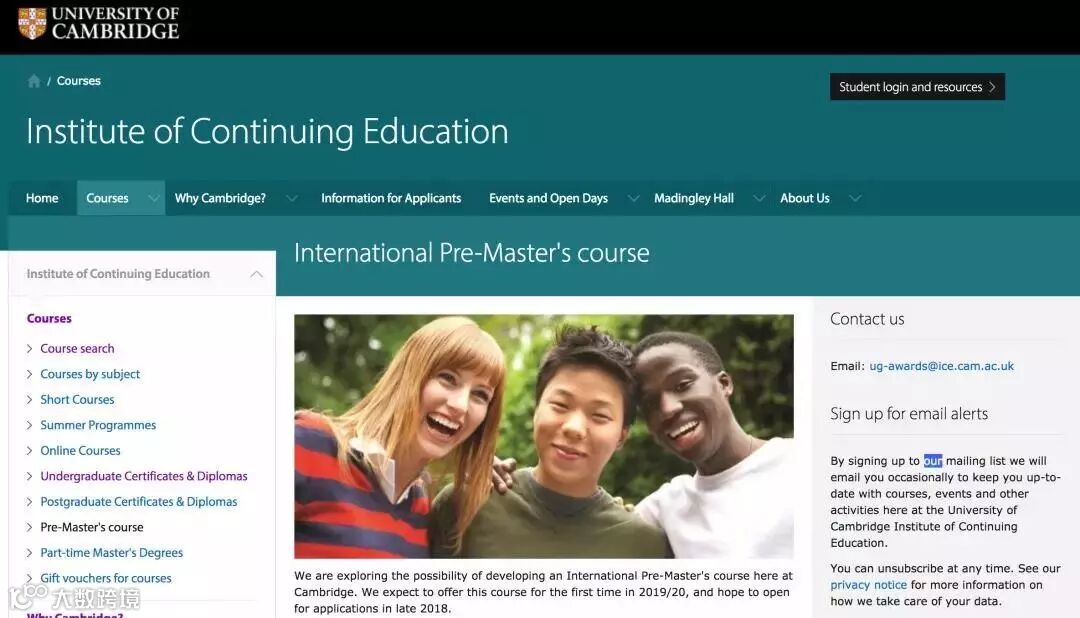Click arrow beside Pre-Master's course

click(29, 527)
